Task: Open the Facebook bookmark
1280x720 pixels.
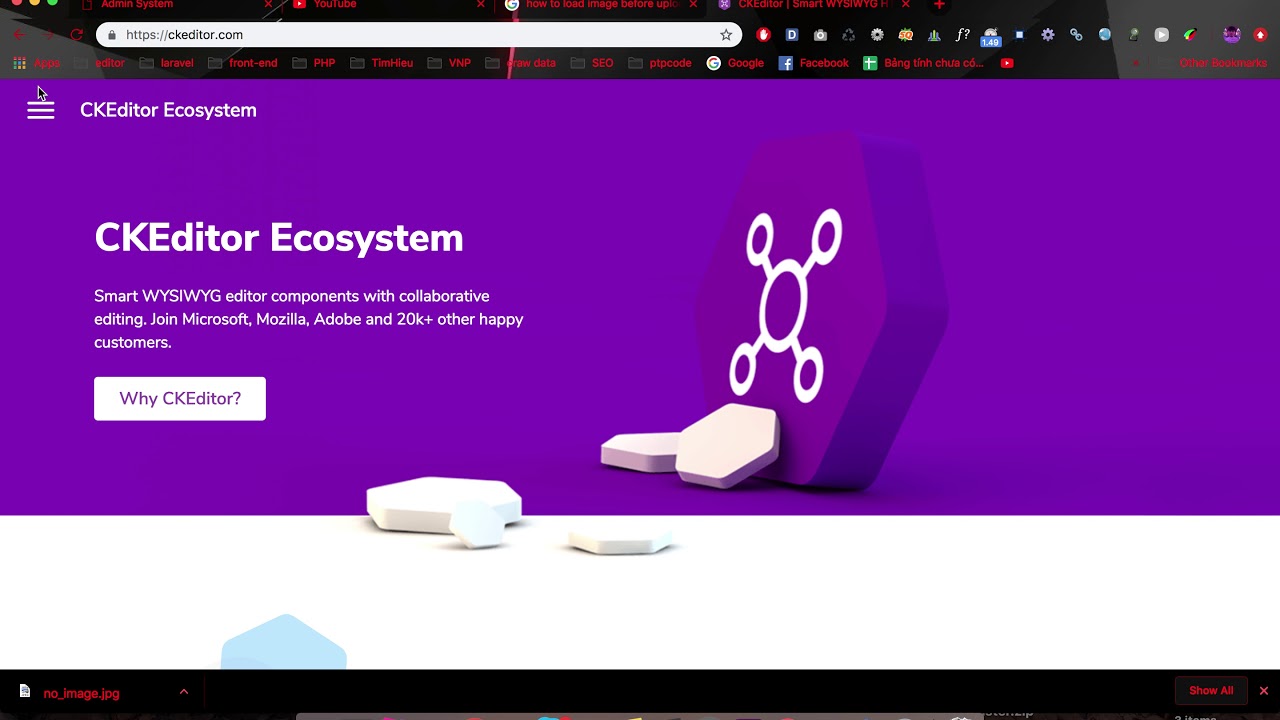Action: [x=813, y=63]
